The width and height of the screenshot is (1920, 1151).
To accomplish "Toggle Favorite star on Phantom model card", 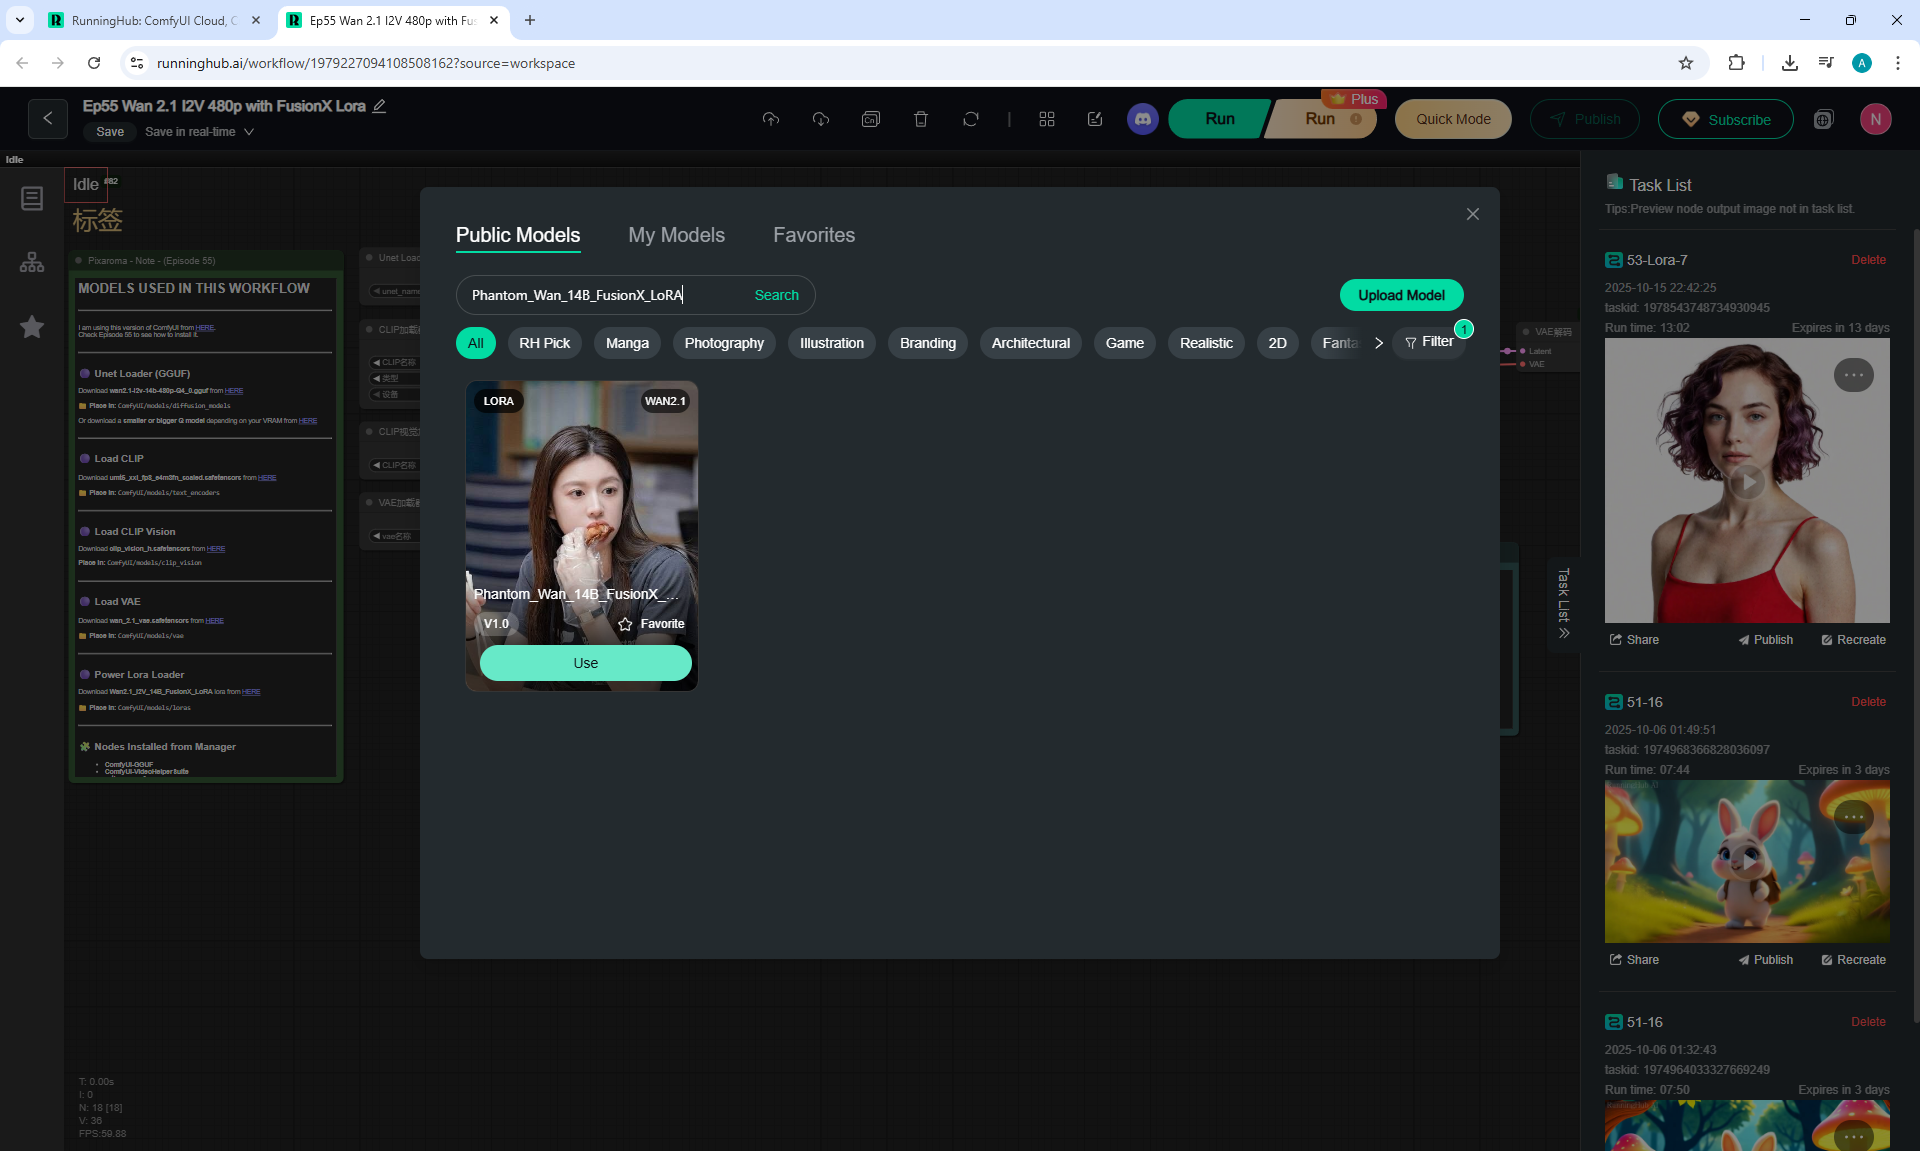I will [x=626, y=624].
